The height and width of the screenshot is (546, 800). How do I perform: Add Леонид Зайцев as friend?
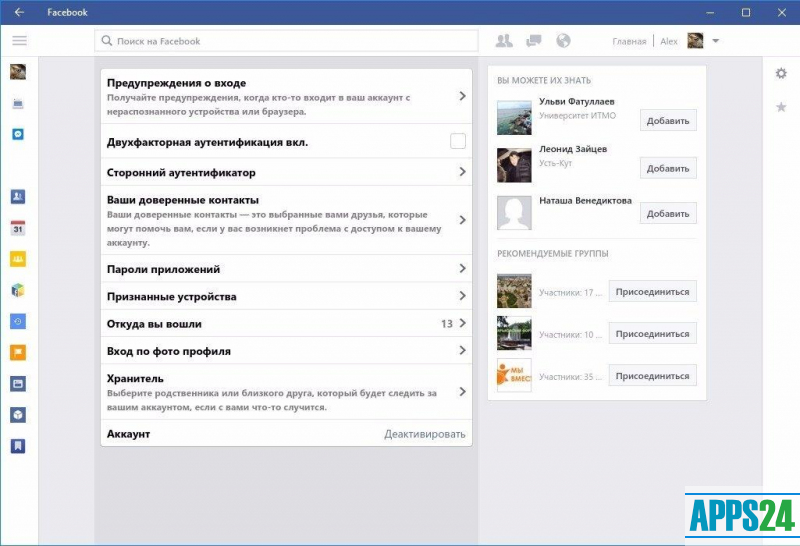668,168
